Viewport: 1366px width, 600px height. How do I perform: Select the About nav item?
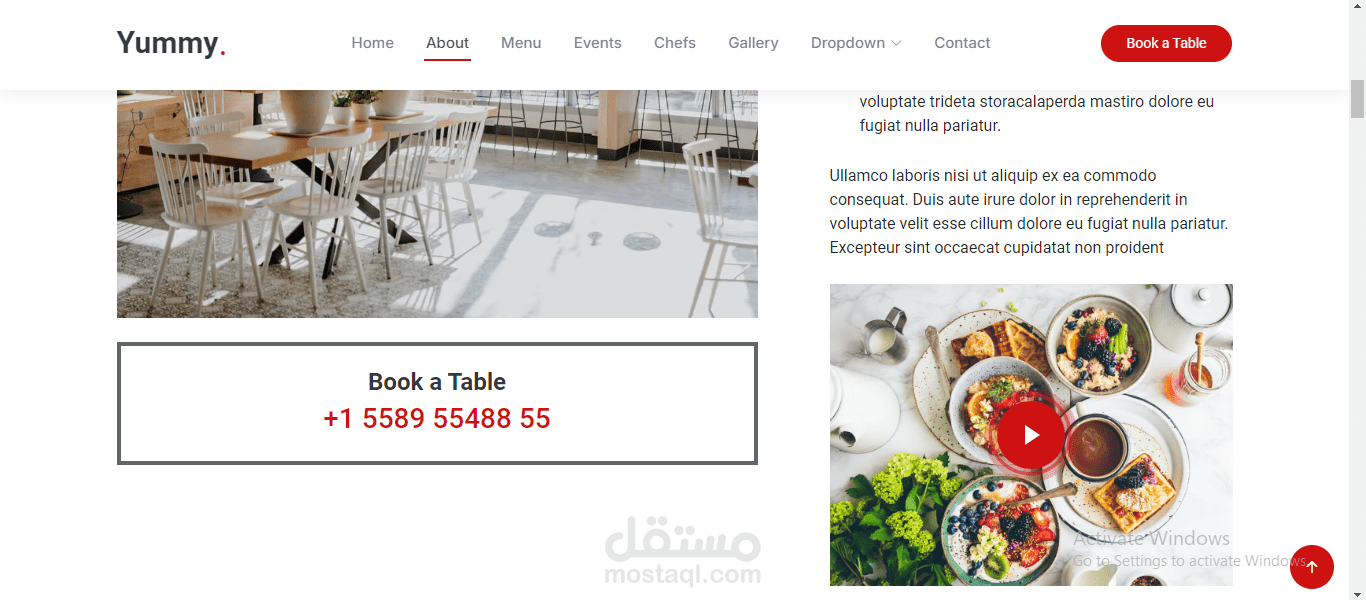pos(447,43)
